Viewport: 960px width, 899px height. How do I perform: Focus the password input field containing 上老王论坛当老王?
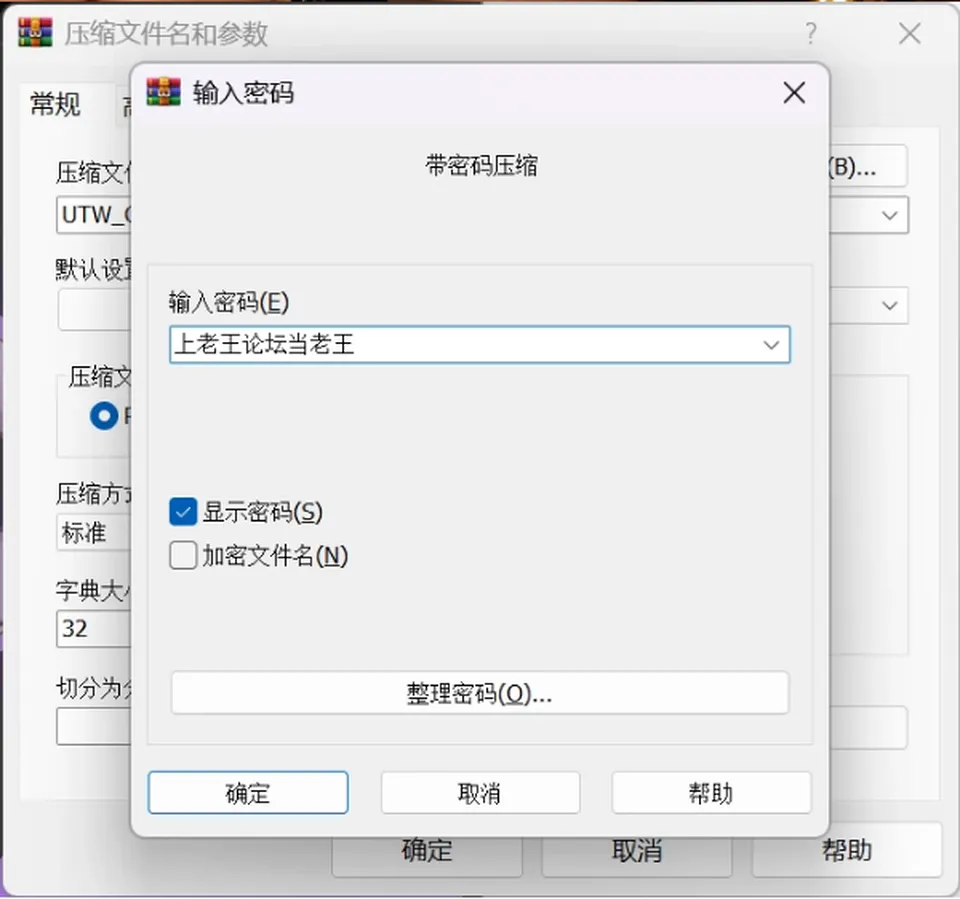[x=480, y=345]
